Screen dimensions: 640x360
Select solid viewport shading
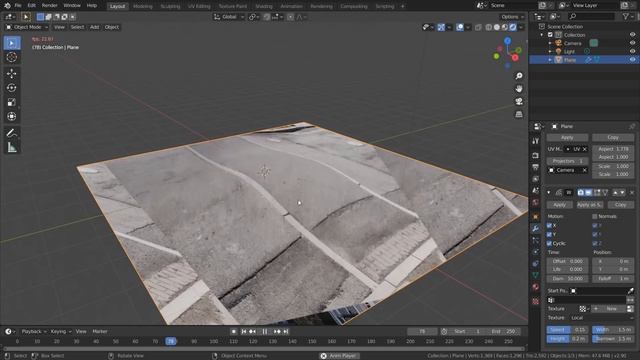click(x=497, y=27)
